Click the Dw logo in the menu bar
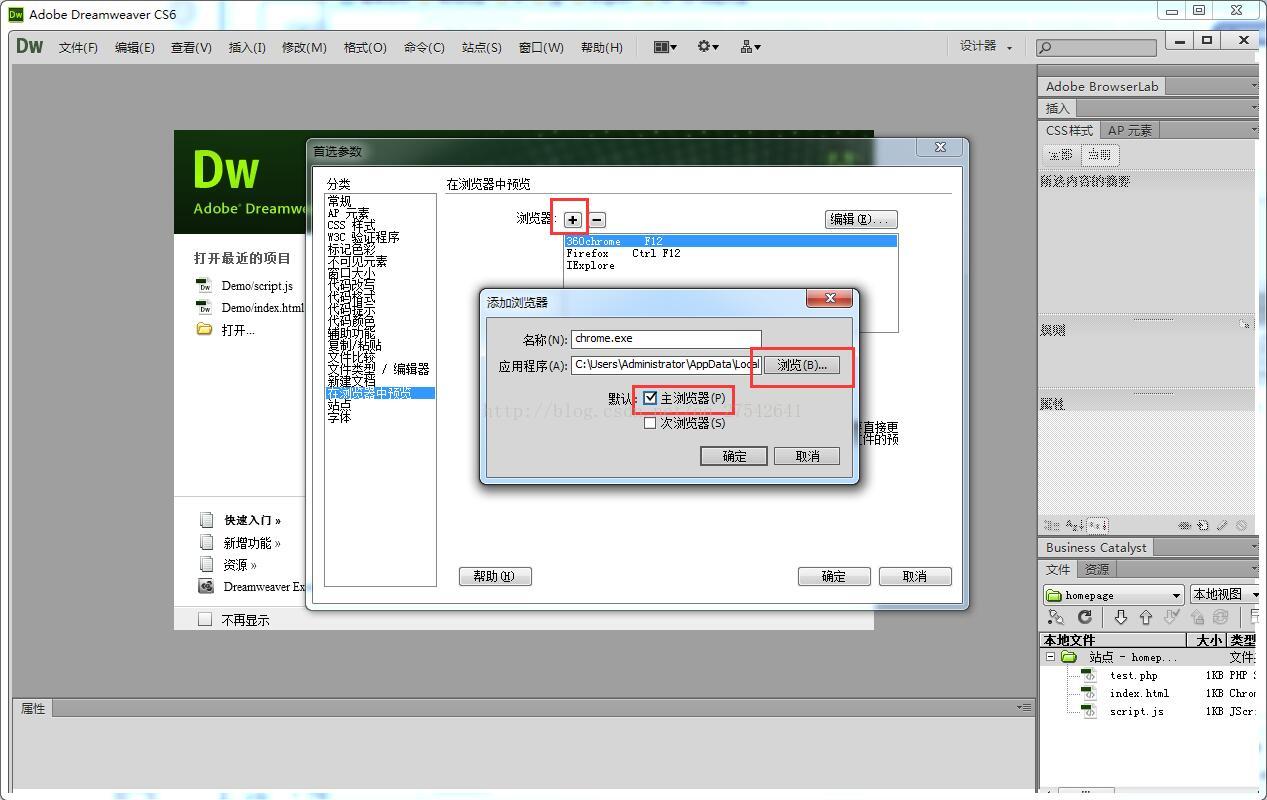Image resolution: width=1267 pixels, height=800 pixels. [30, 46]
